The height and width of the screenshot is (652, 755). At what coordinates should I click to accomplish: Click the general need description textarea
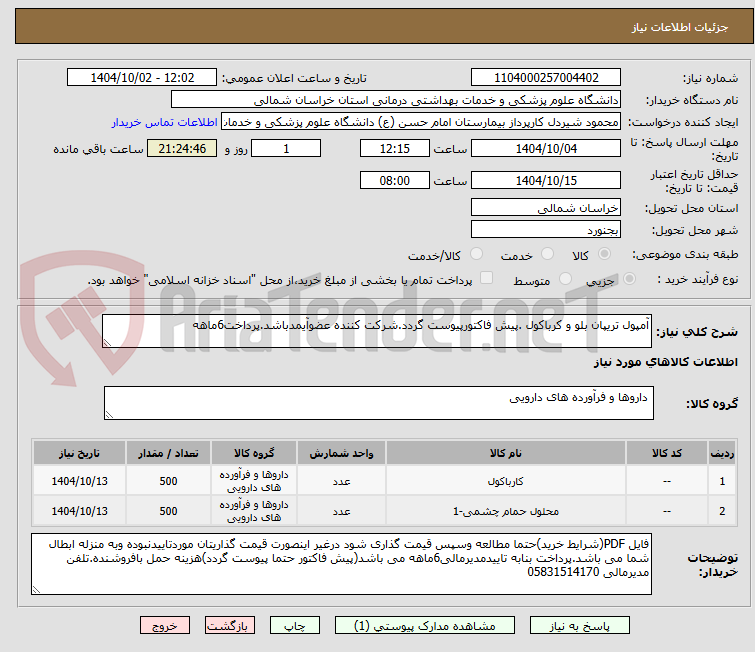click(377, 331)
